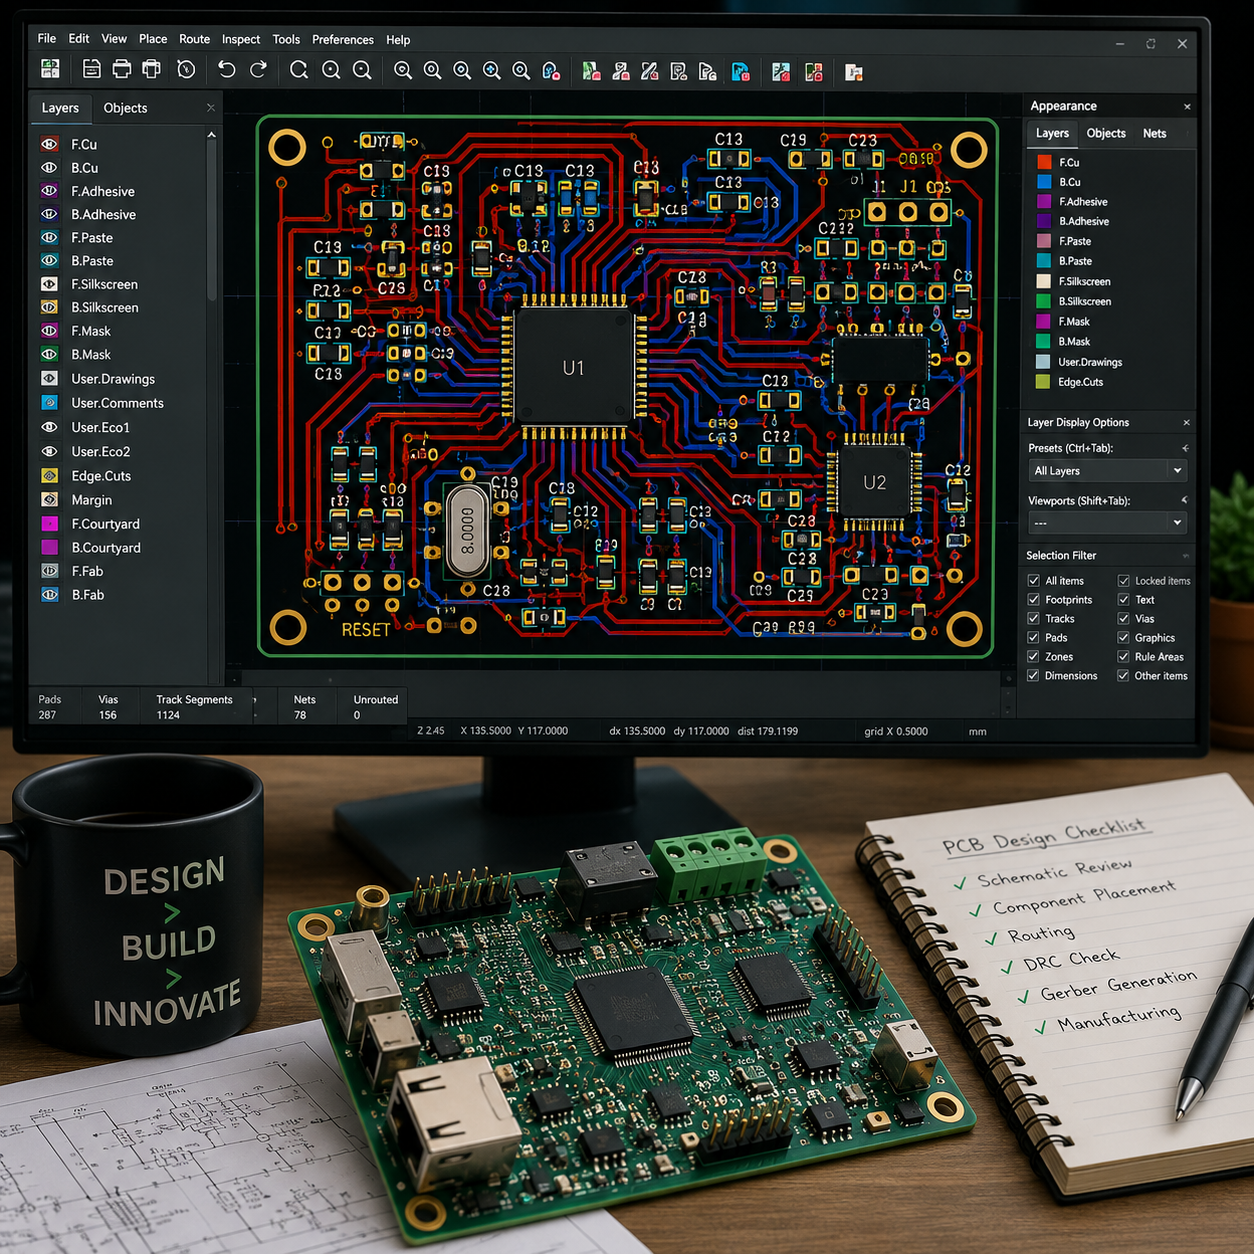Viewport: 1254px width, 1254px height.
Task: Click the 'mm' units status entry
Action: pyautogui.click(x=977, y=731)
